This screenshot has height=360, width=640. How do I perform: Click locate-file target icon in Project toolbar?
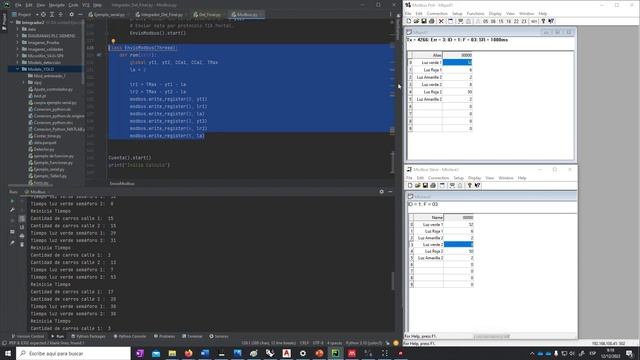pos(43,14)
